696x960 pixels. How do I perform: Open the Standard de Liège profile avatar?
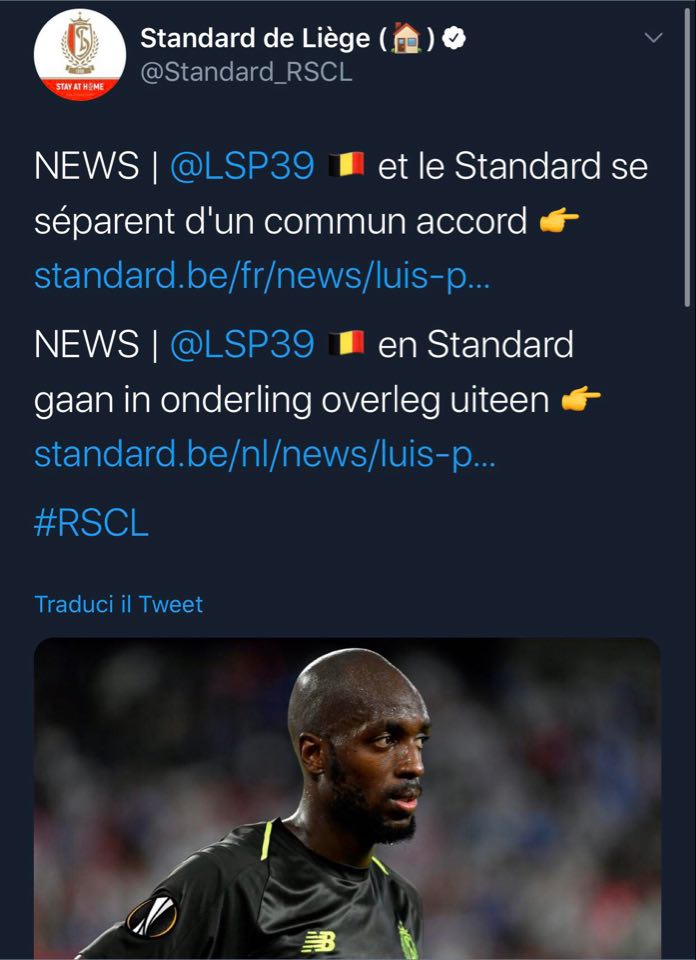click(80, 54)
